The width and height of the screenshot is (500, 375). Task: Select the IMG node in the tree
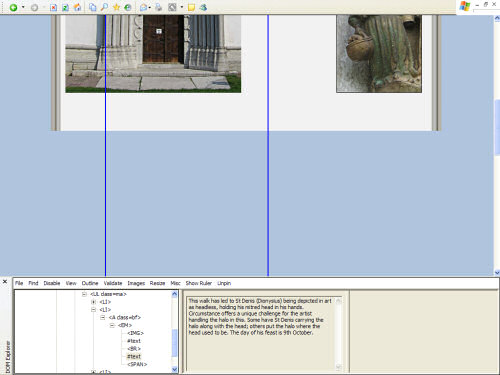click(135, 333)
